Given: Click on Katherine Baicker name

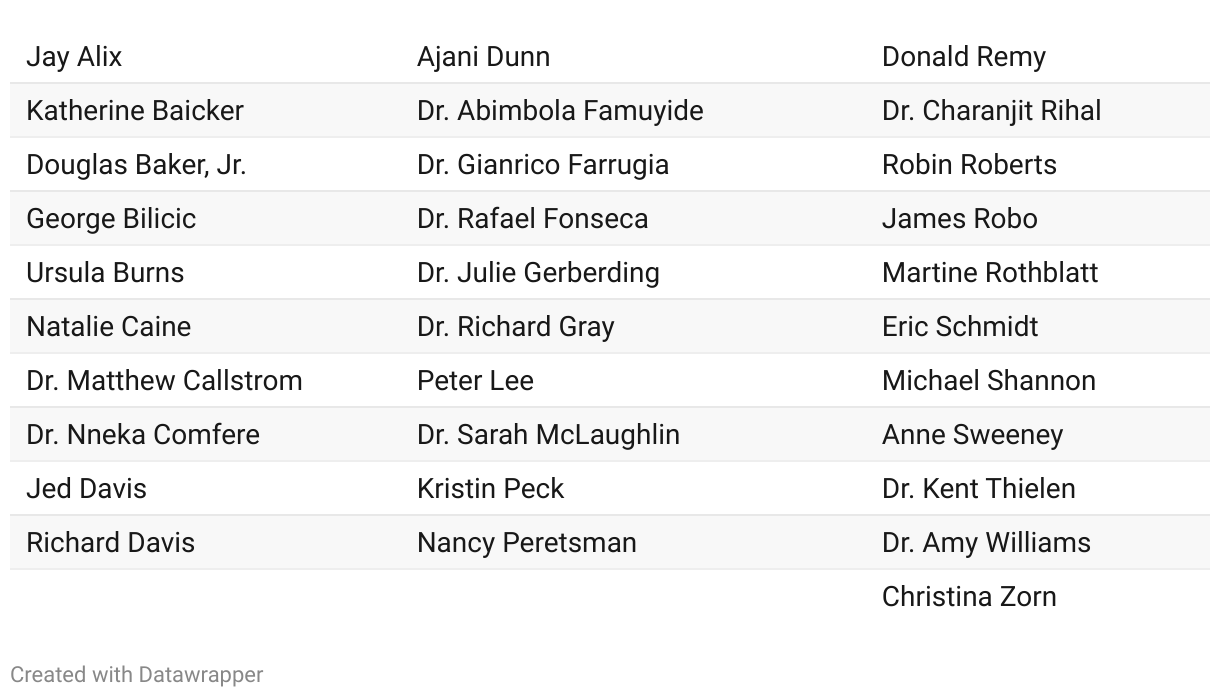Looking at the screenshot, I should pyautogui.click(x=135, y=111).
